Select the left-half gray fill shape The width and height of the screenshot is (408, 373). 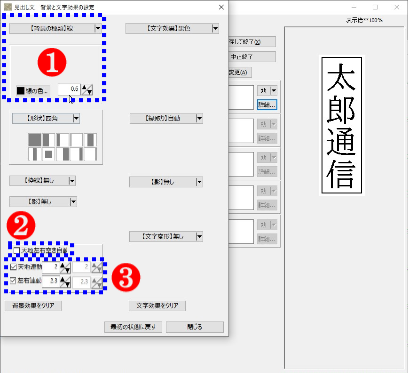(x=49, y=140)
